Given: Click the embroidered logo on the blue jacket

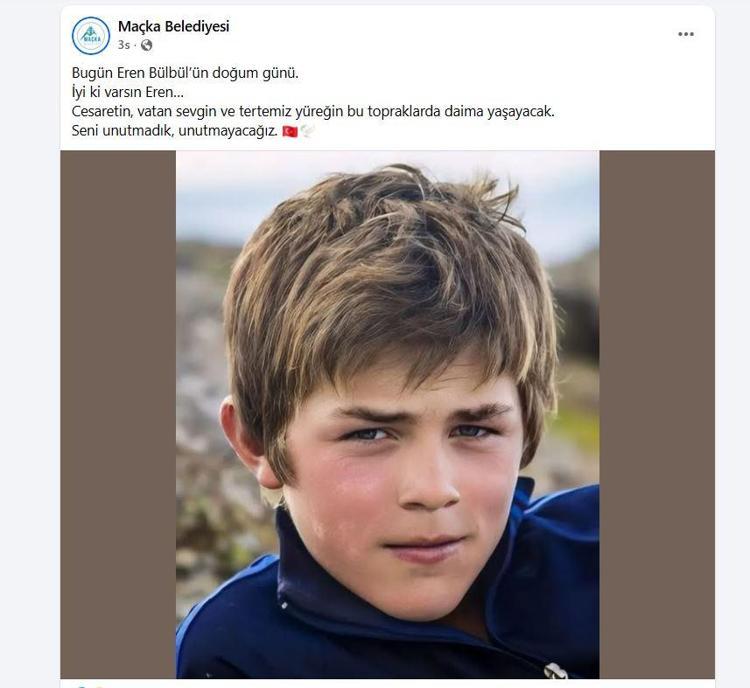Looking at the screenshot, I should pyautogui.click(x=555, y=671).
